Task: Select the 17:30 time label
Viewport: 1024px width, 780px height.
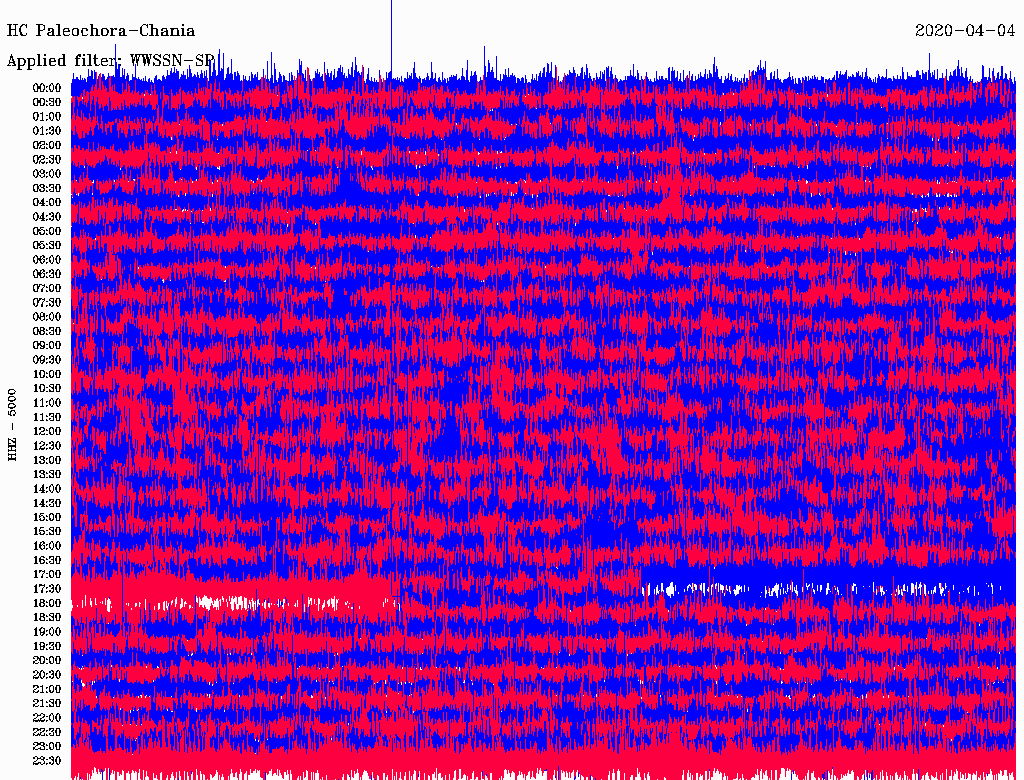Action: (47, 589)
